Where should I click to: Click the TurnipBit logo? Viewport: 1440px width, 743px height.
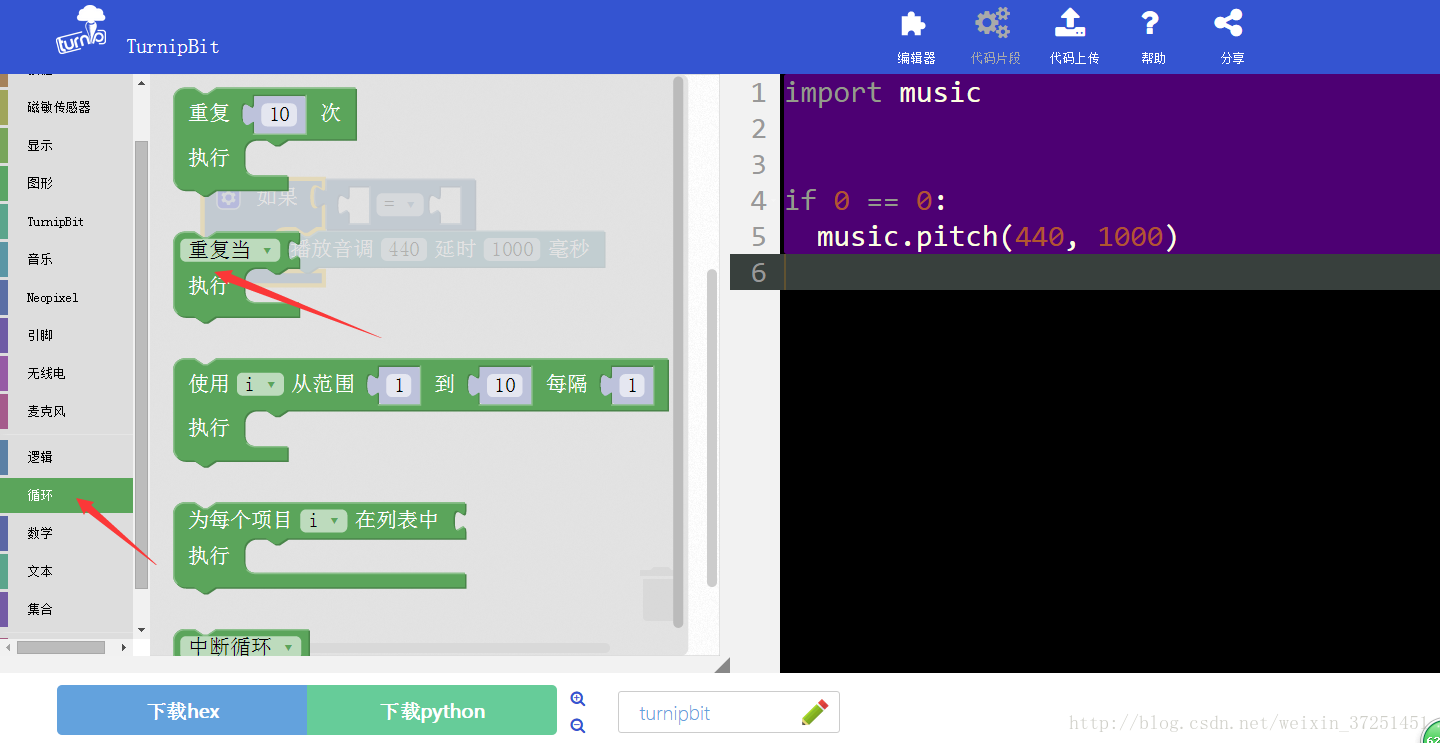point(81,31)
